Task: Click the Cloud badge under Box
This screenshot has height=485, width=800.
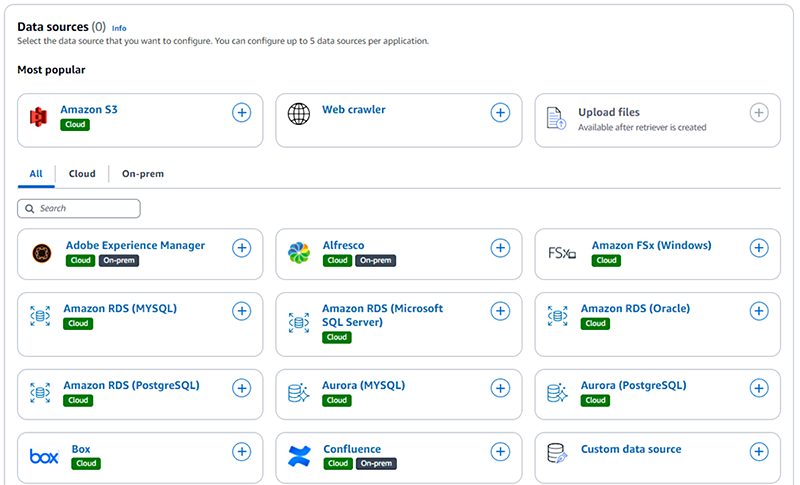Action: pos(86,464)
